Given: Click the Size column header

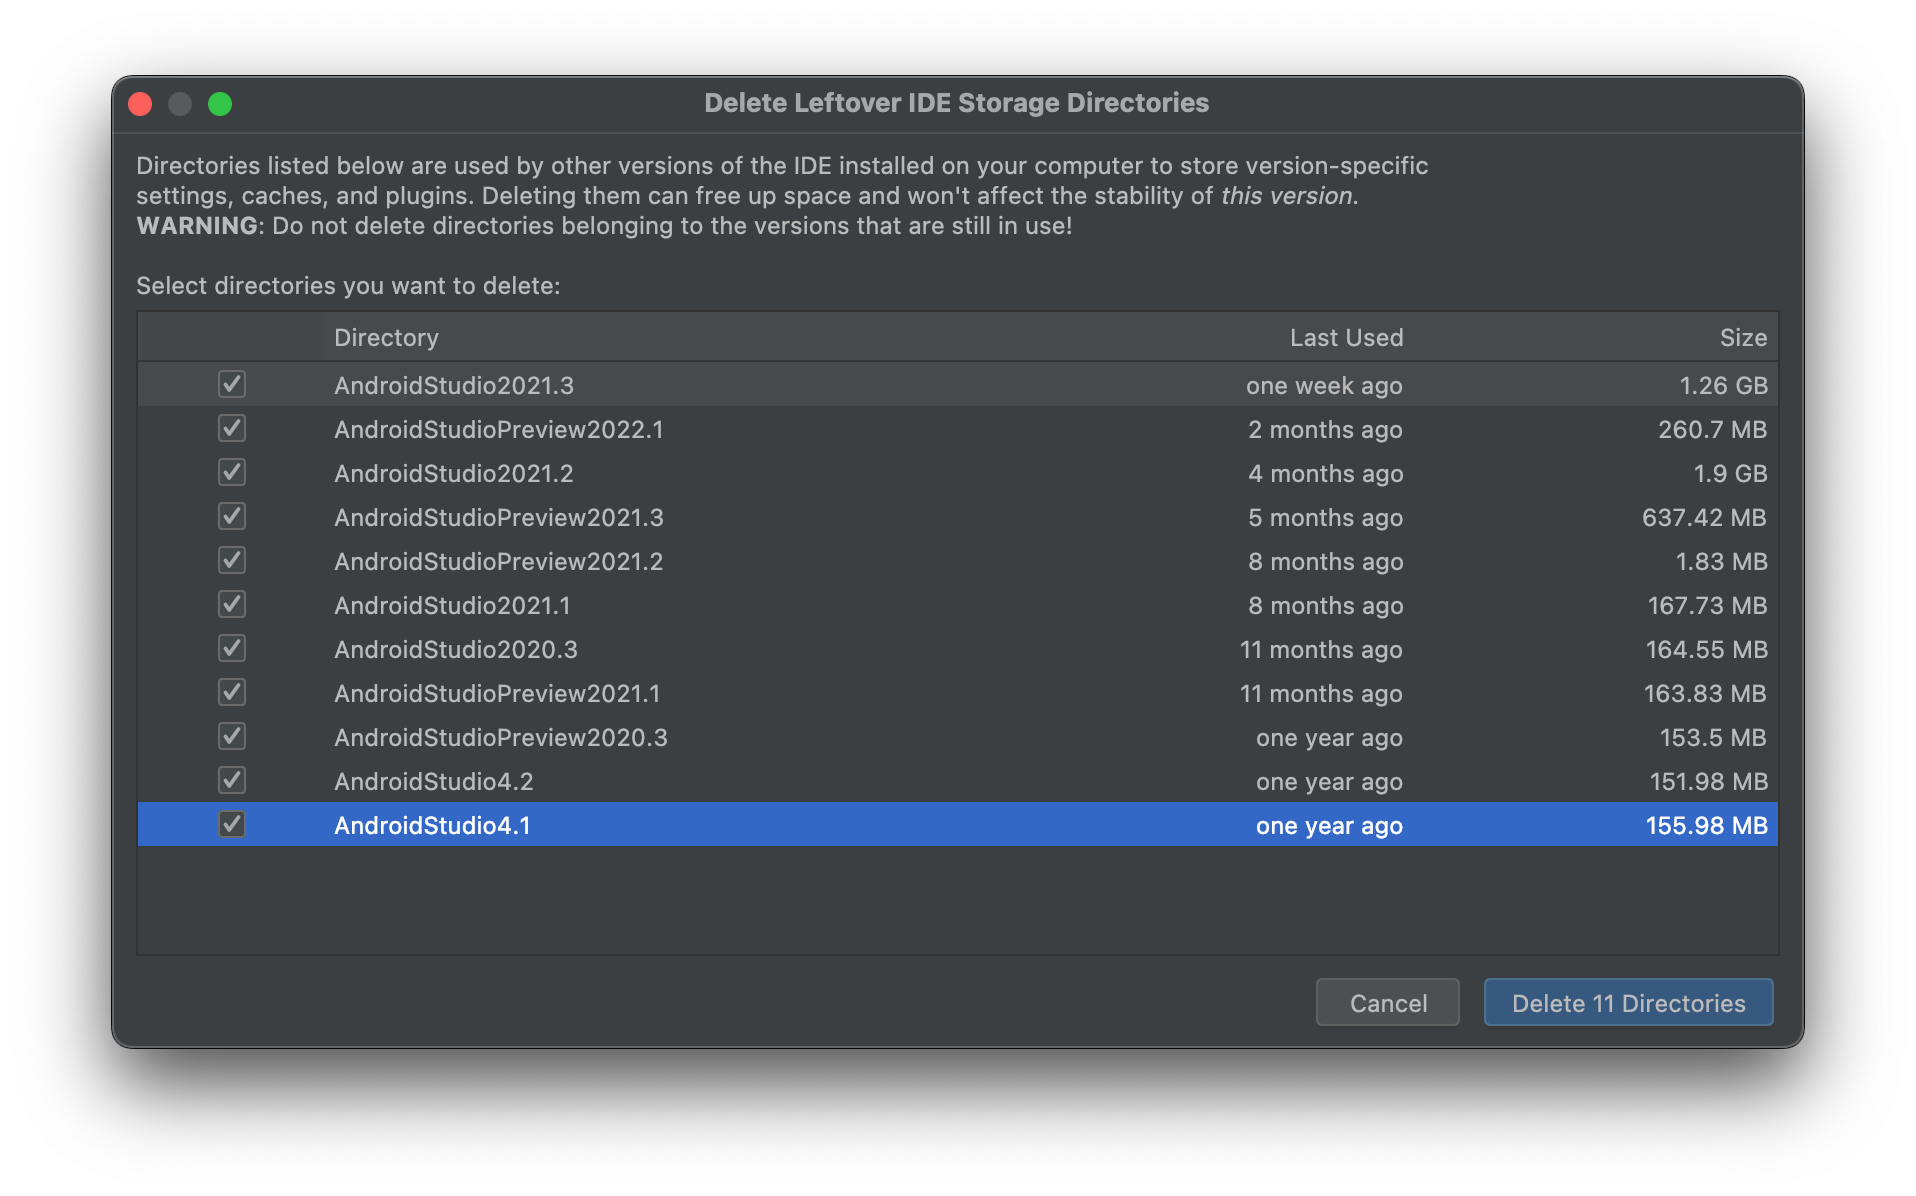Looking at the screenshot, I should [x=1742, y=338].
